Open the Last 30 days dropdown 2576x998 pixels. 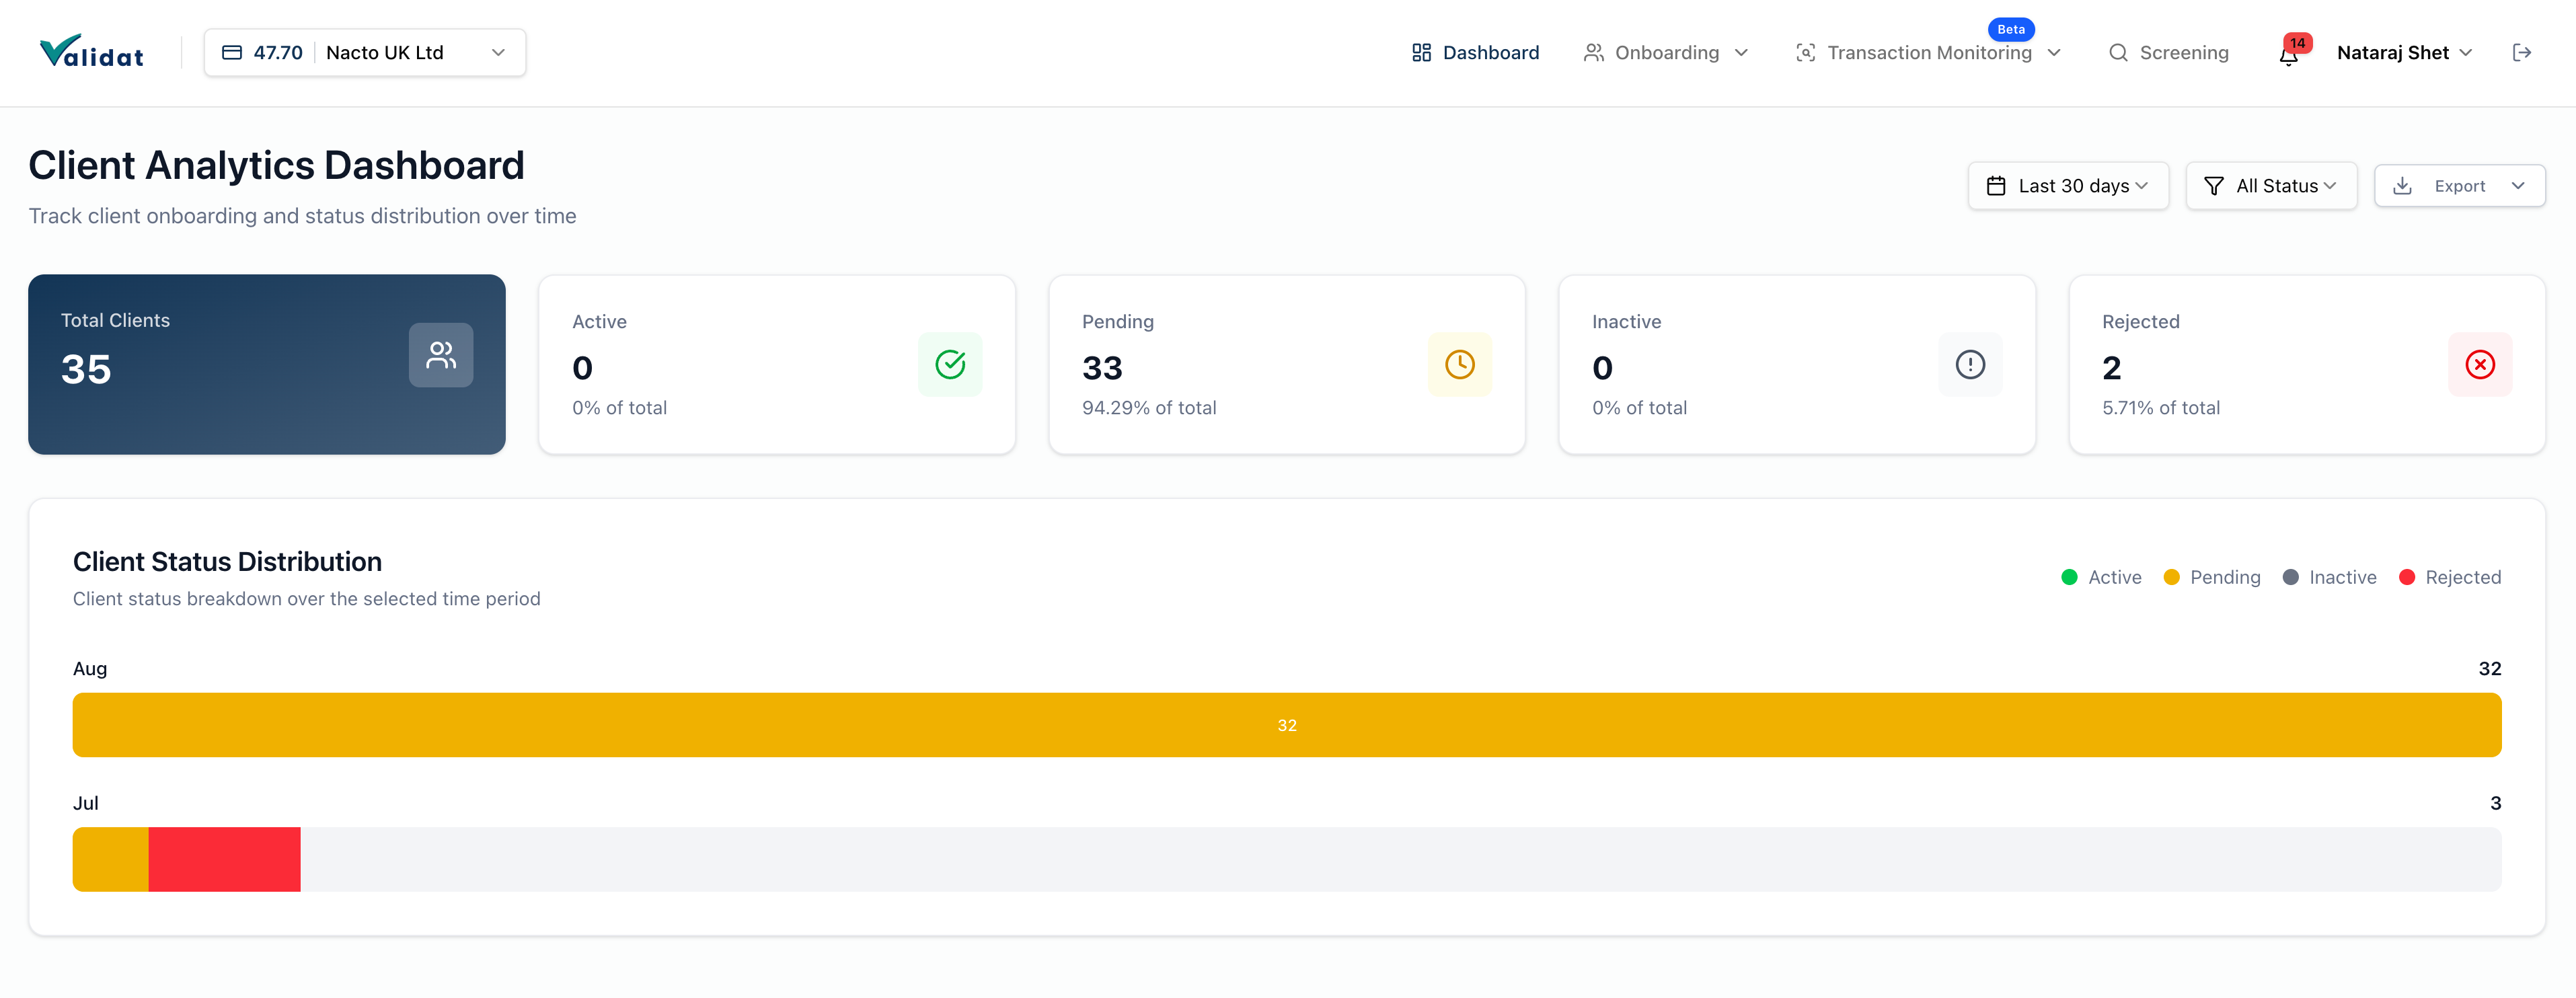coord(2068,186)
